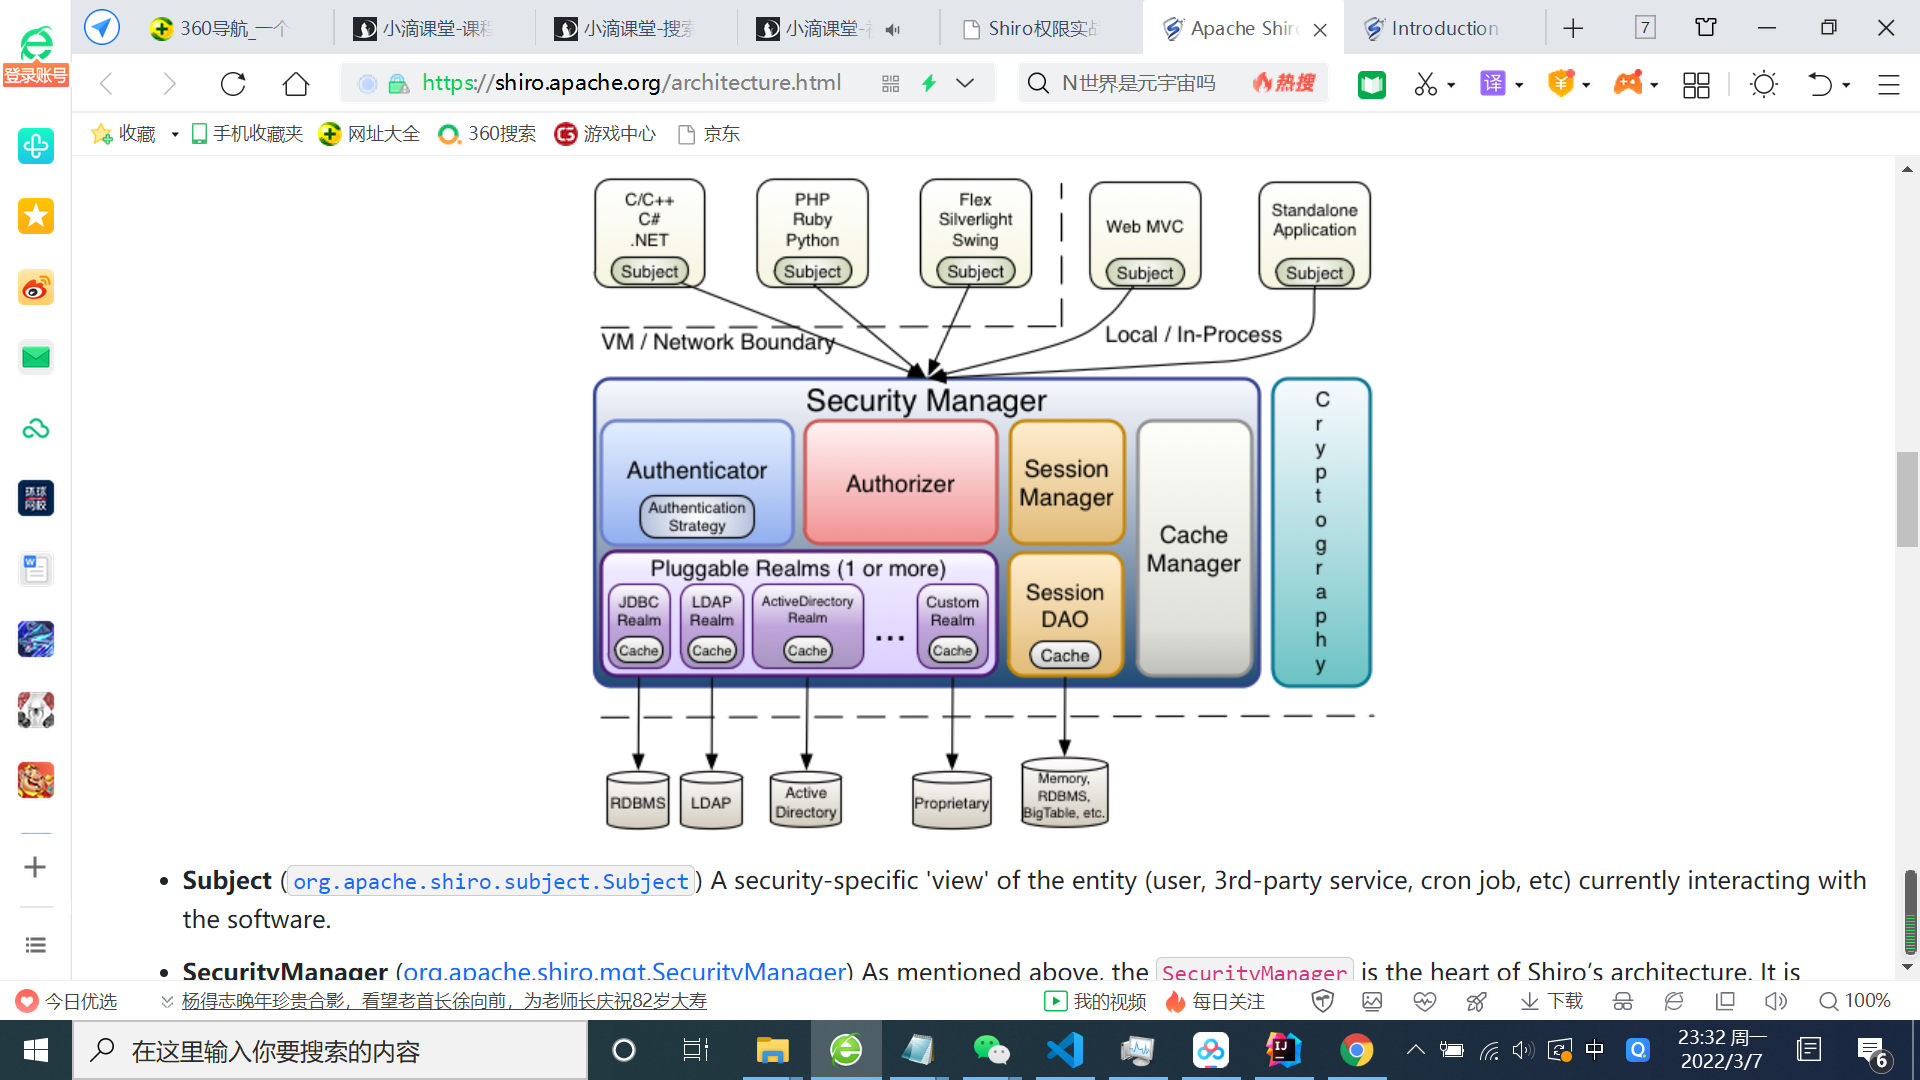Click the 100% zoom level
The width and height of the screenshot is (1920, 1080).
[1855, 1001]
